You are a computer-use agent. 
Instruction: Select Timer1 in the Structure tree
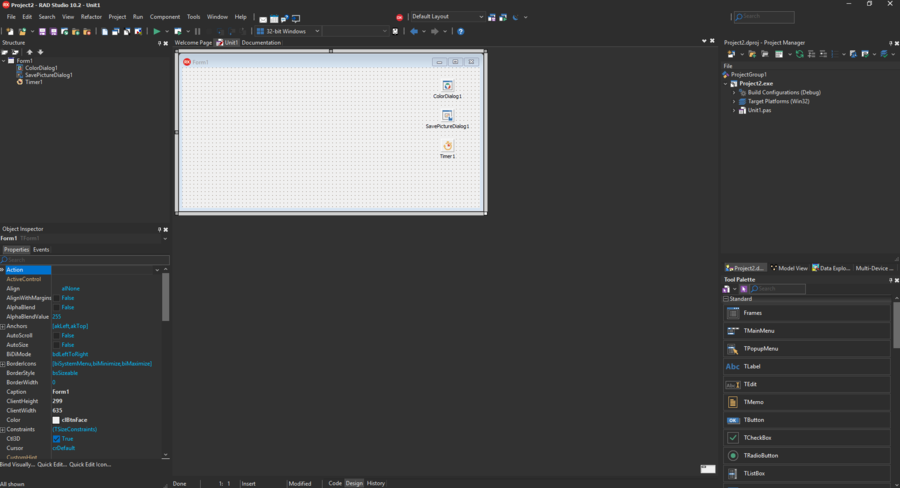tap(33, 82)
